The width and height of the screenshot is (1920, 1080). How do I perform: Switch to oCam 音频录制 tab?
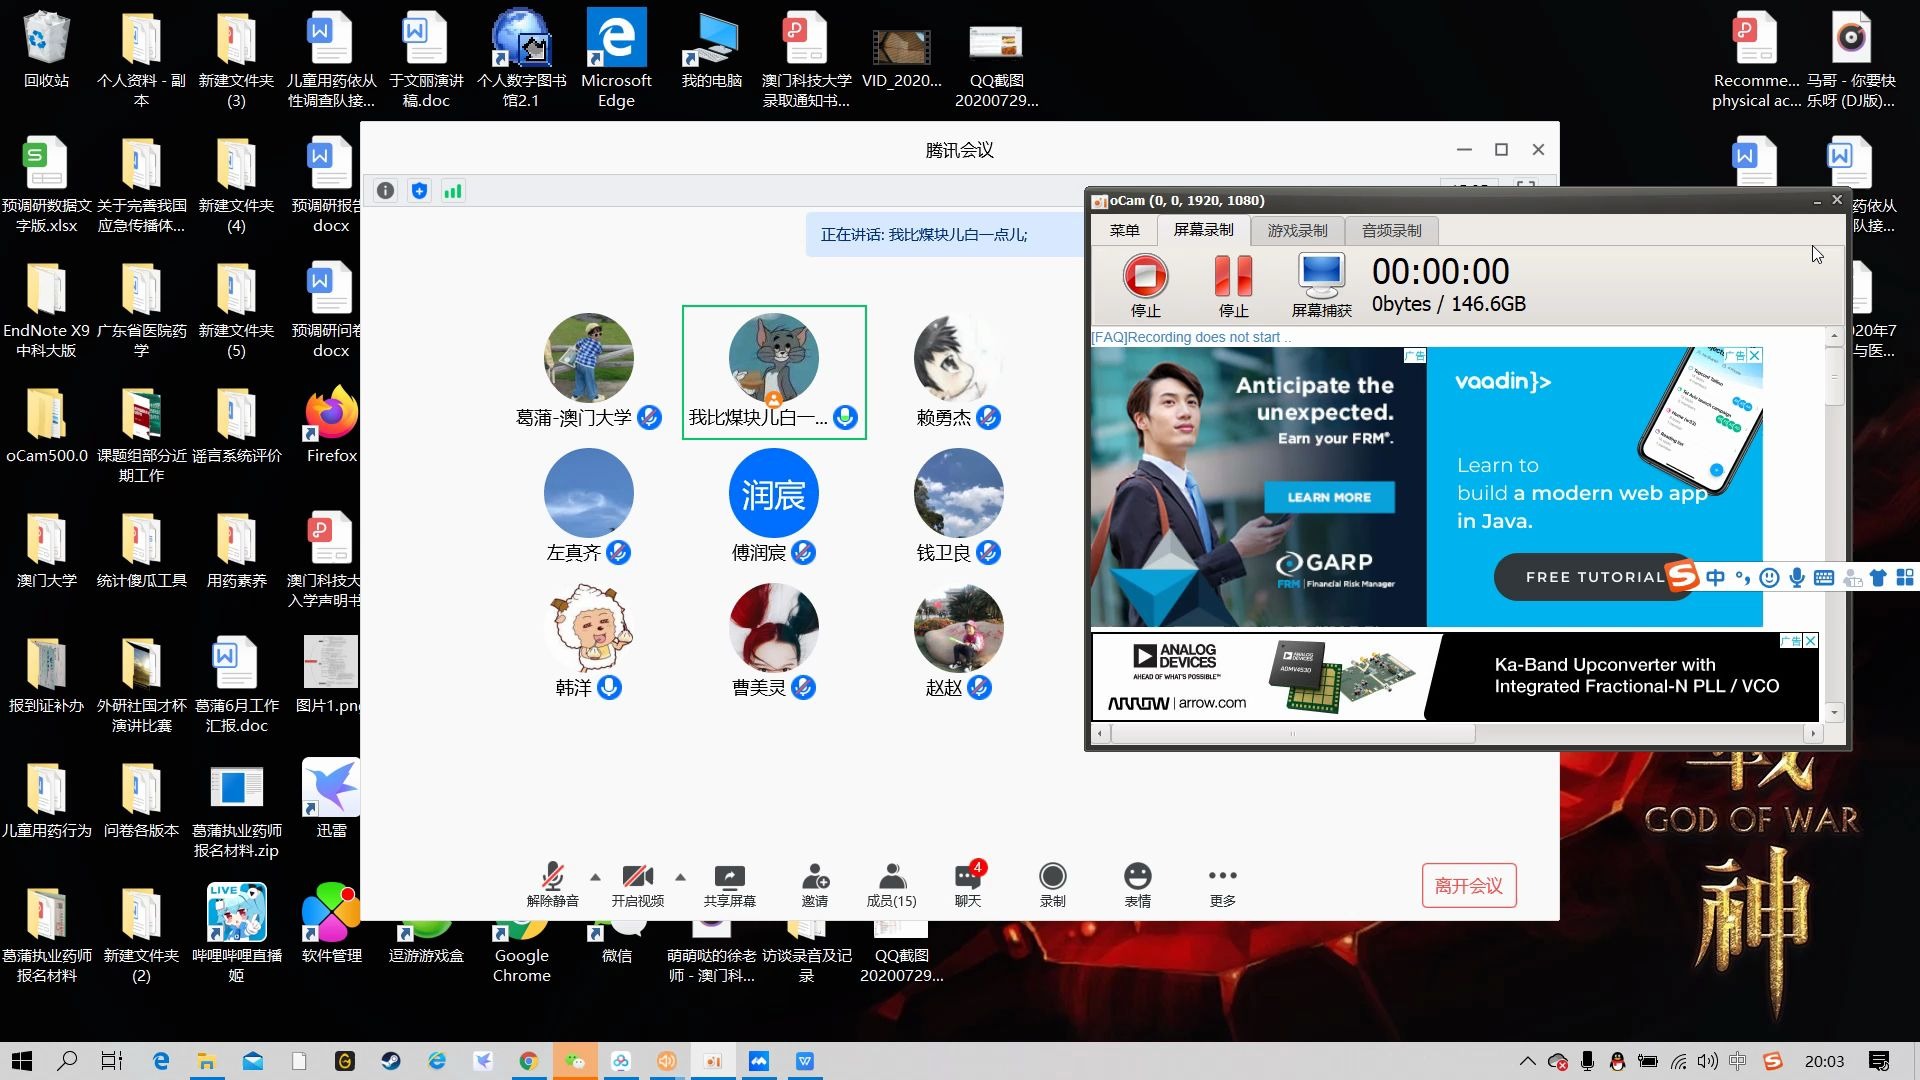tap(1392, 230)
